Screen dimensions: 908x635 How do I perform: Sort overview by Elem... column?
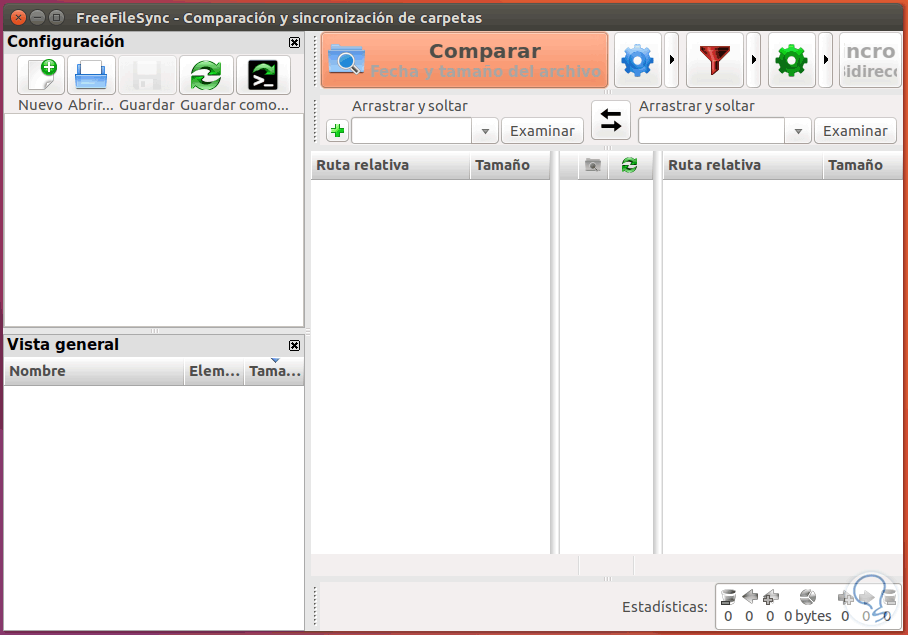[x=214, y=371]
